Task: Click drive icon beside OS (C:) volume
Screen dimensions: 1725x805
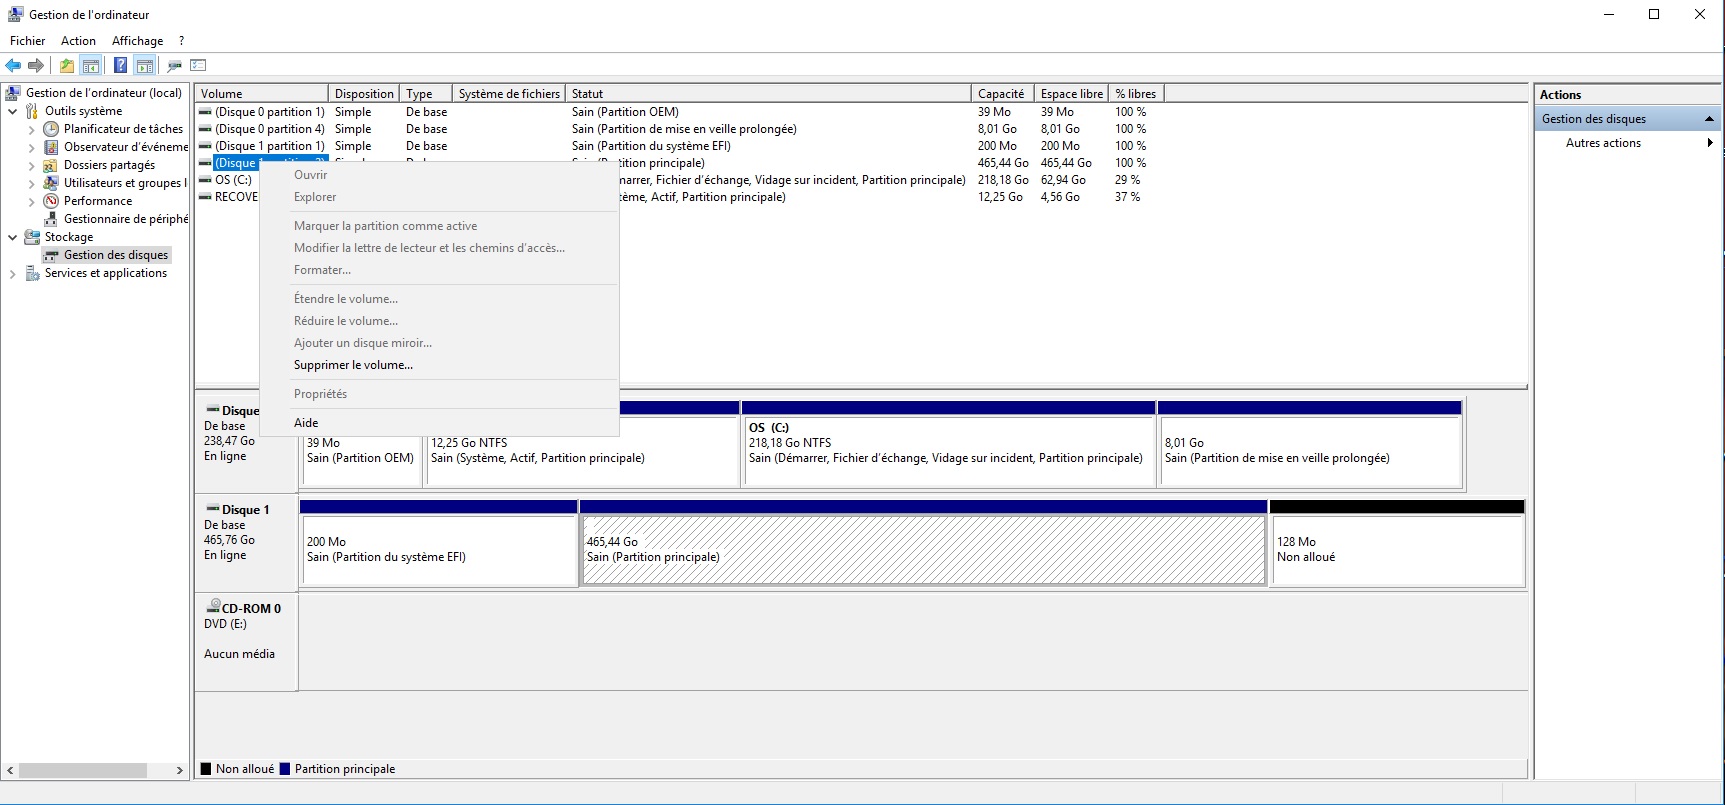Action: tap(205, 180)
